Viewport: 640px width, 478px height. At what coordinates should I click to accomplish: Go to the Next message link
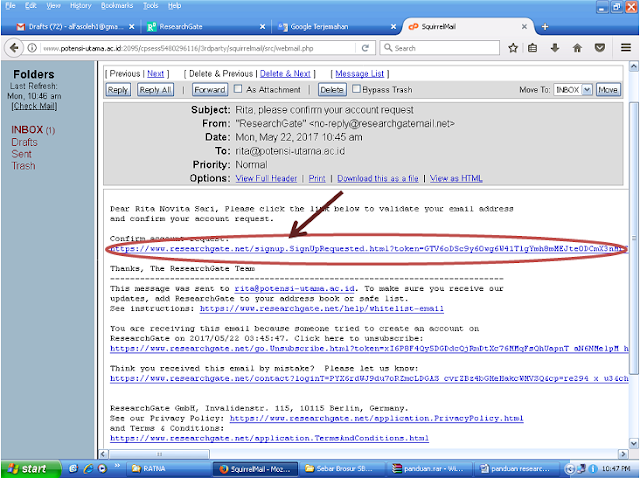coord(156,74)
